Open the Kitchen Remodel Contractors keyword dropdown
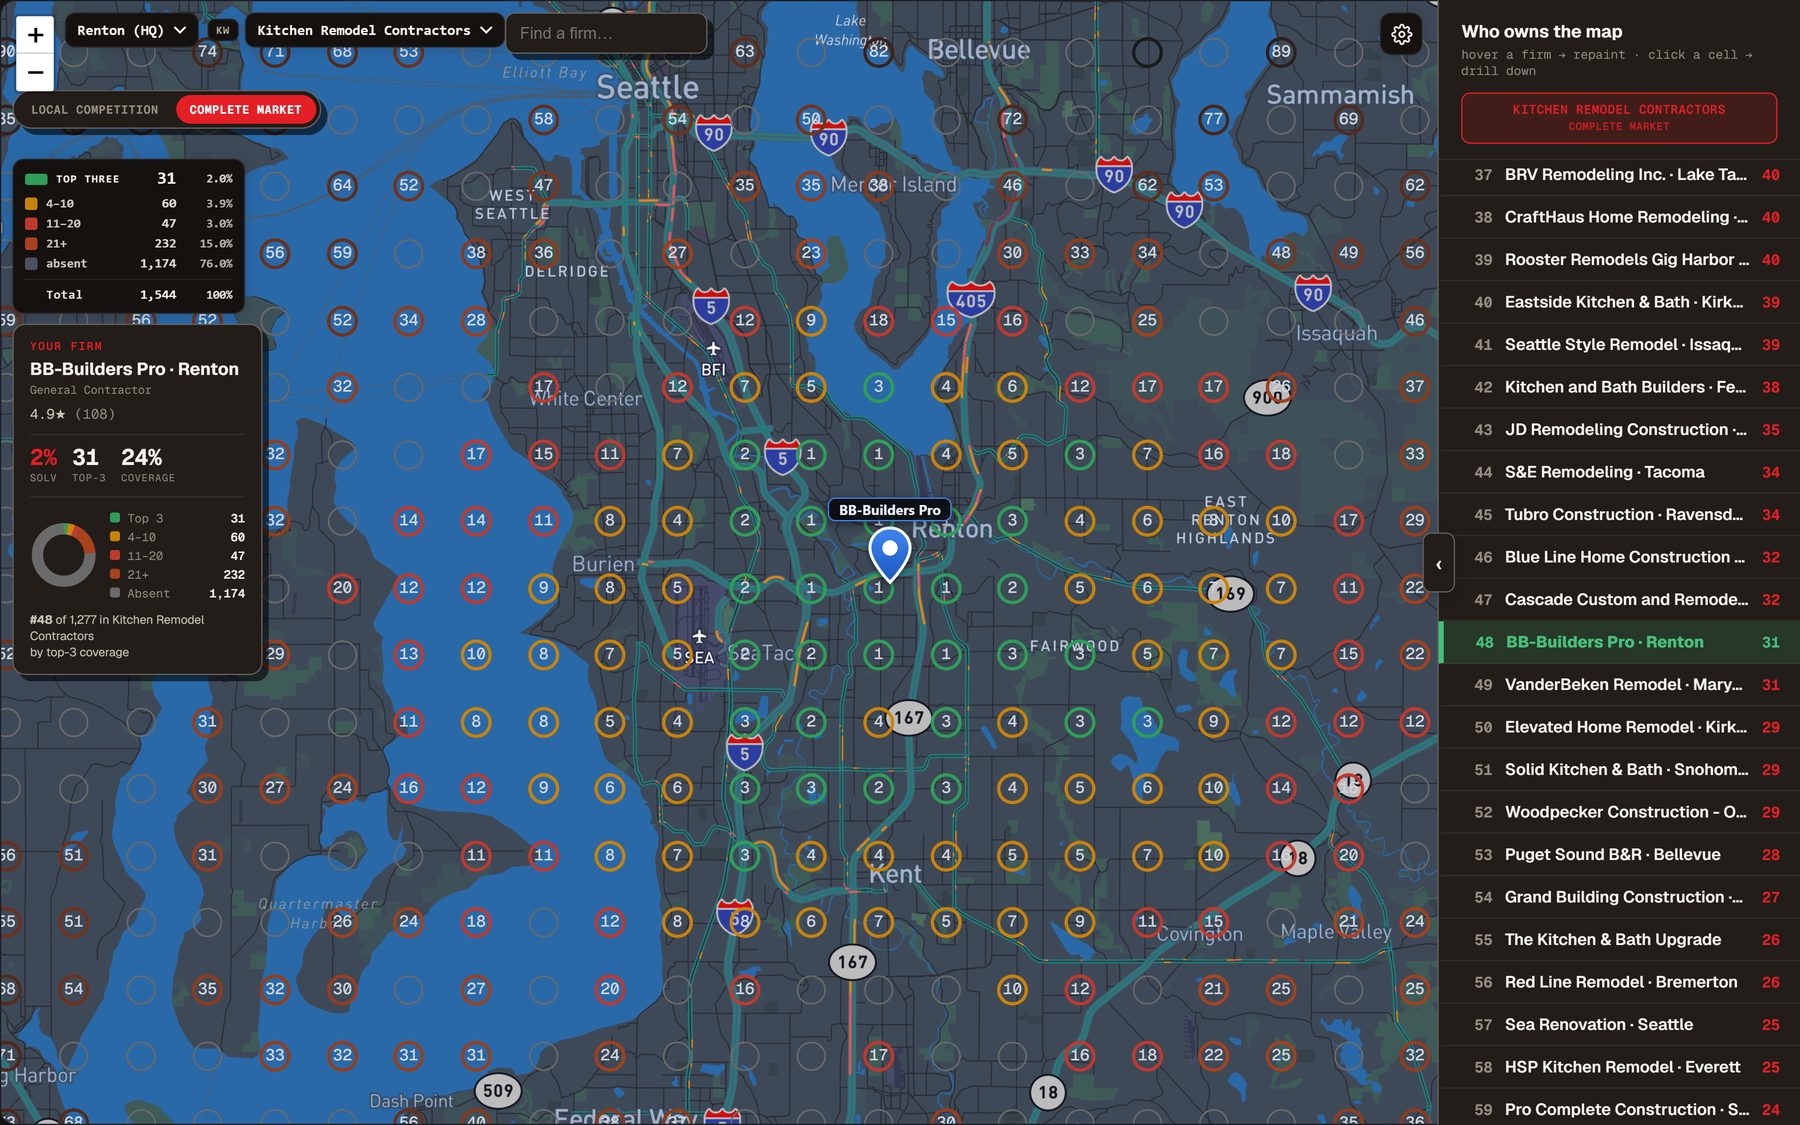1800x1125 pixels. tap(375, 31)
